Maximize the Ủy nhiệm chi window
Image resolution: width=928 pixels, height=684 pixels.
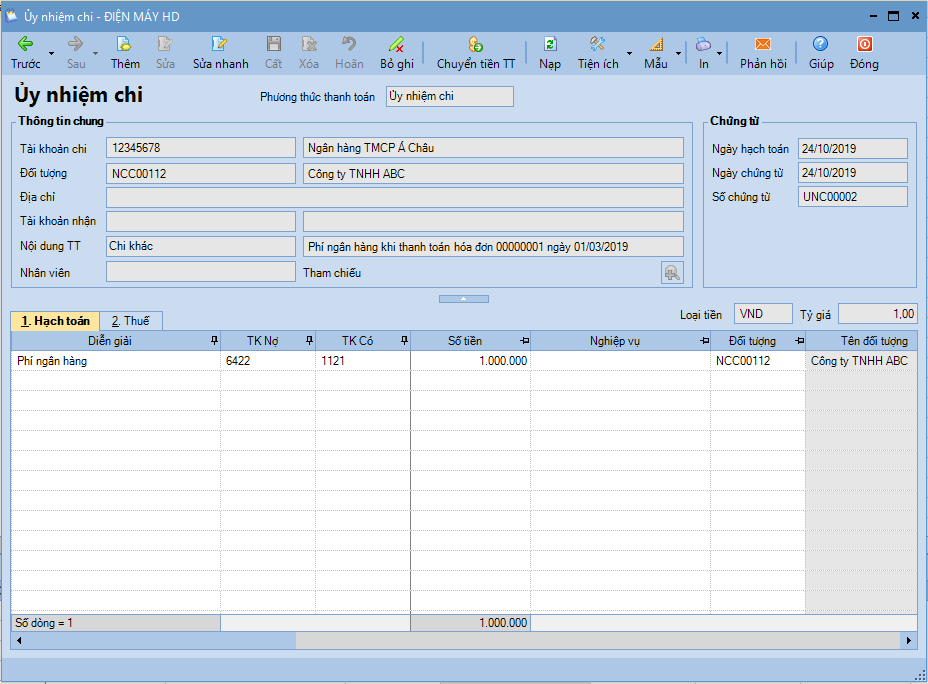click(894, 16)
